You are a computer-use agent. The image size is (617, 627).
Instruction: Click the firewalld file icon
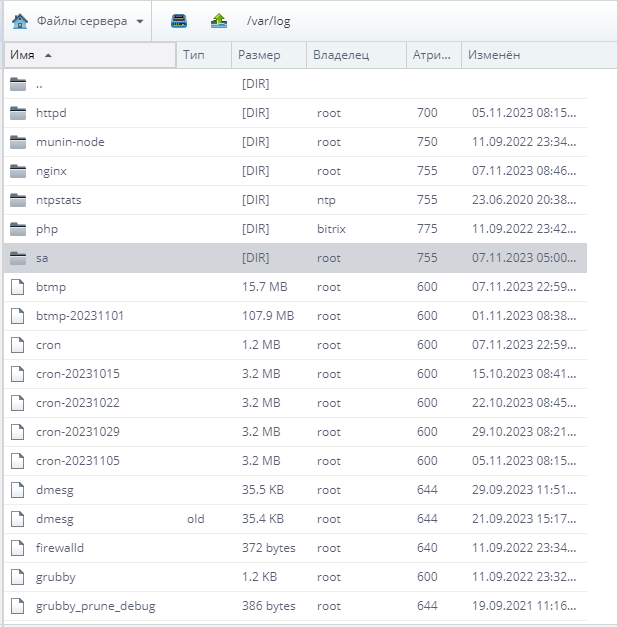[x=17, y=548]
